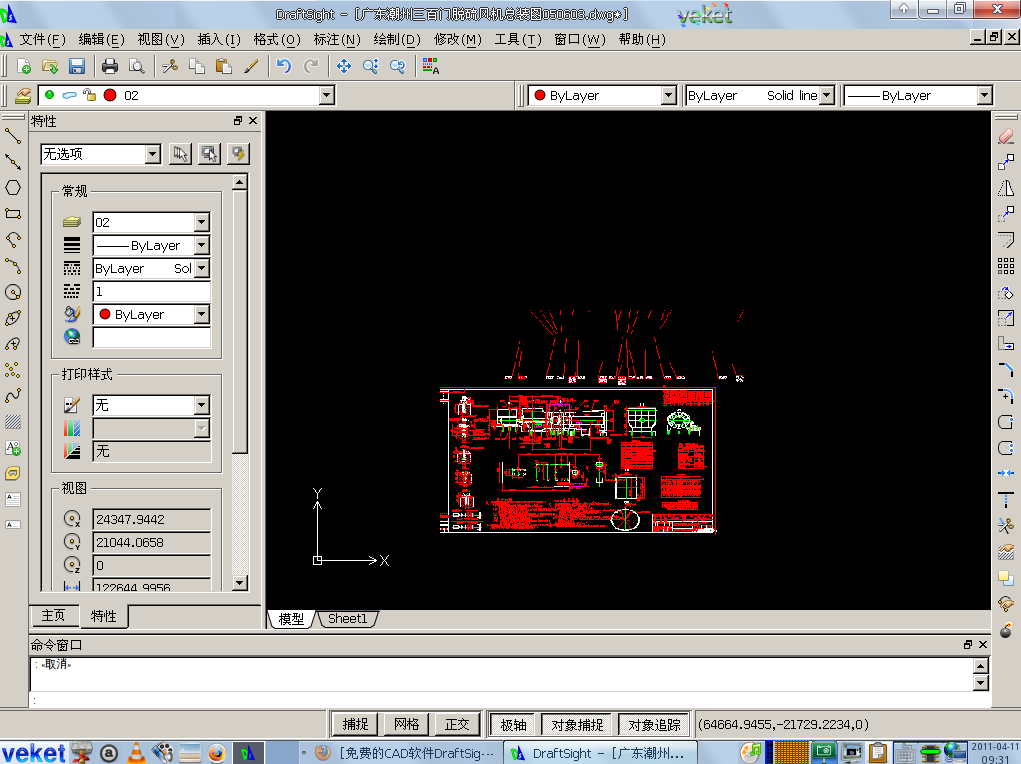The image size is (1021, 764).
Task: Switch to the Sheet1 tab
Action: click(348, 619)
